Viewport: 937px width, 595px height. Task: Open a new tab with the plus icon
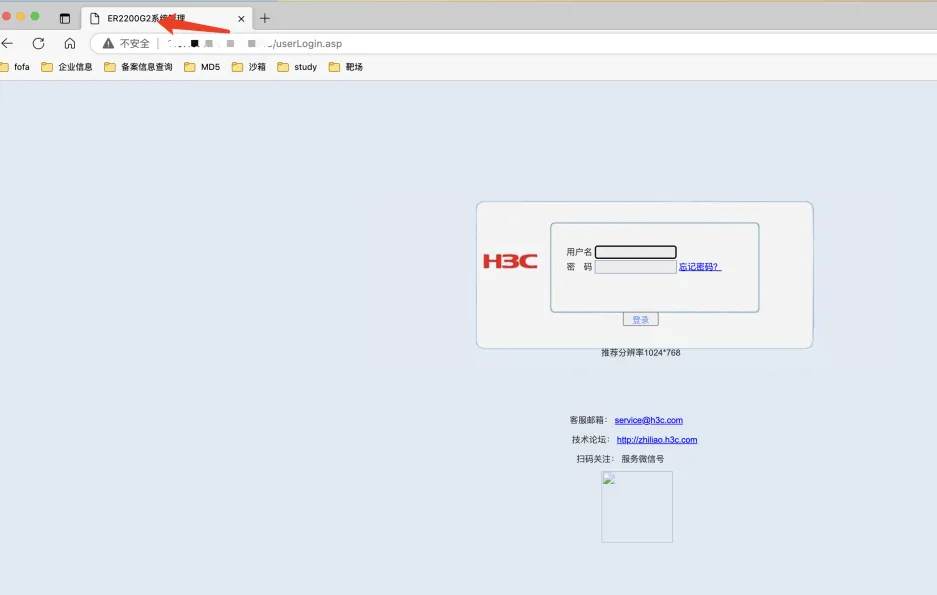[x=265, y=19]
